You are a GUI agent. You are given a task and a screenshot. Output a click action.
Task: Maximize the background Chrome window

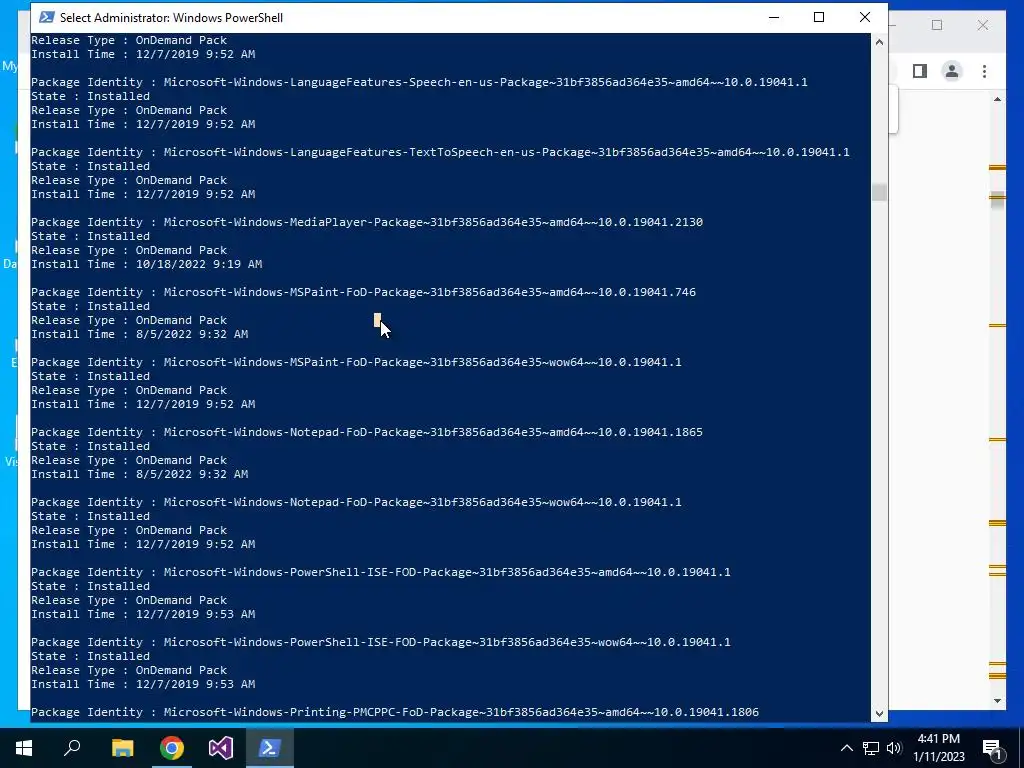[x=937, y=25]
